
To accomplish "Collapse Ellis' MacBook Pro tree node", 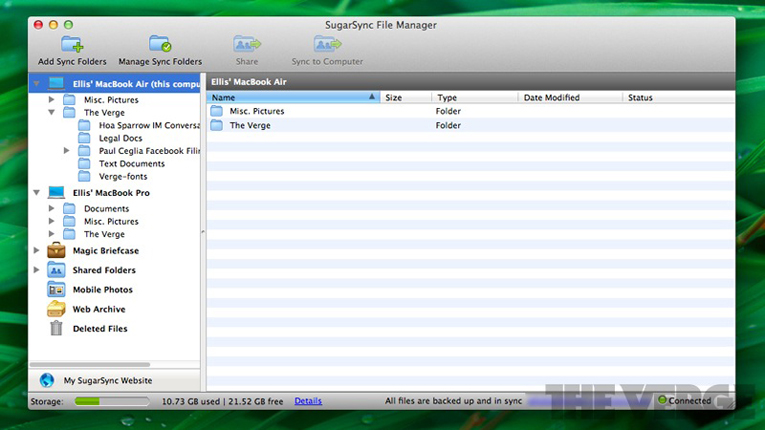I will pyautogui.click(x=37, y=192).
